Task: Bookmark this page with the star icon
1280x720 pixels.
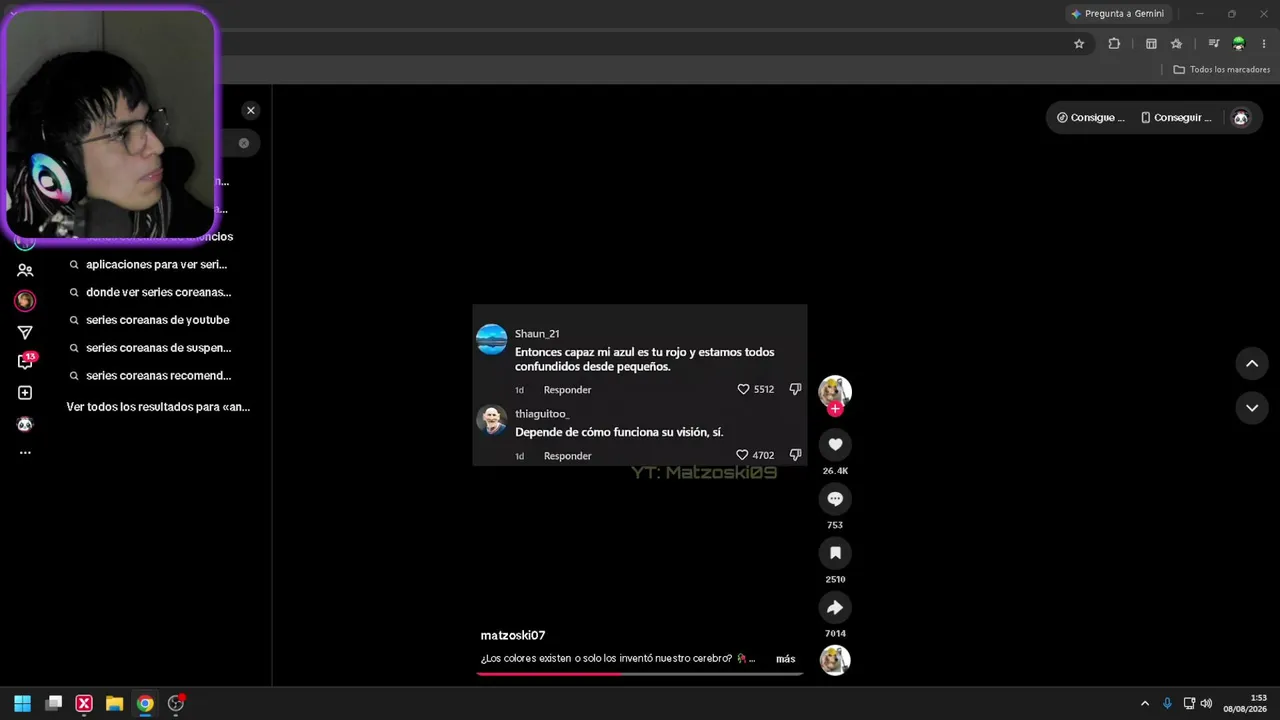Action: [1079, 44]
